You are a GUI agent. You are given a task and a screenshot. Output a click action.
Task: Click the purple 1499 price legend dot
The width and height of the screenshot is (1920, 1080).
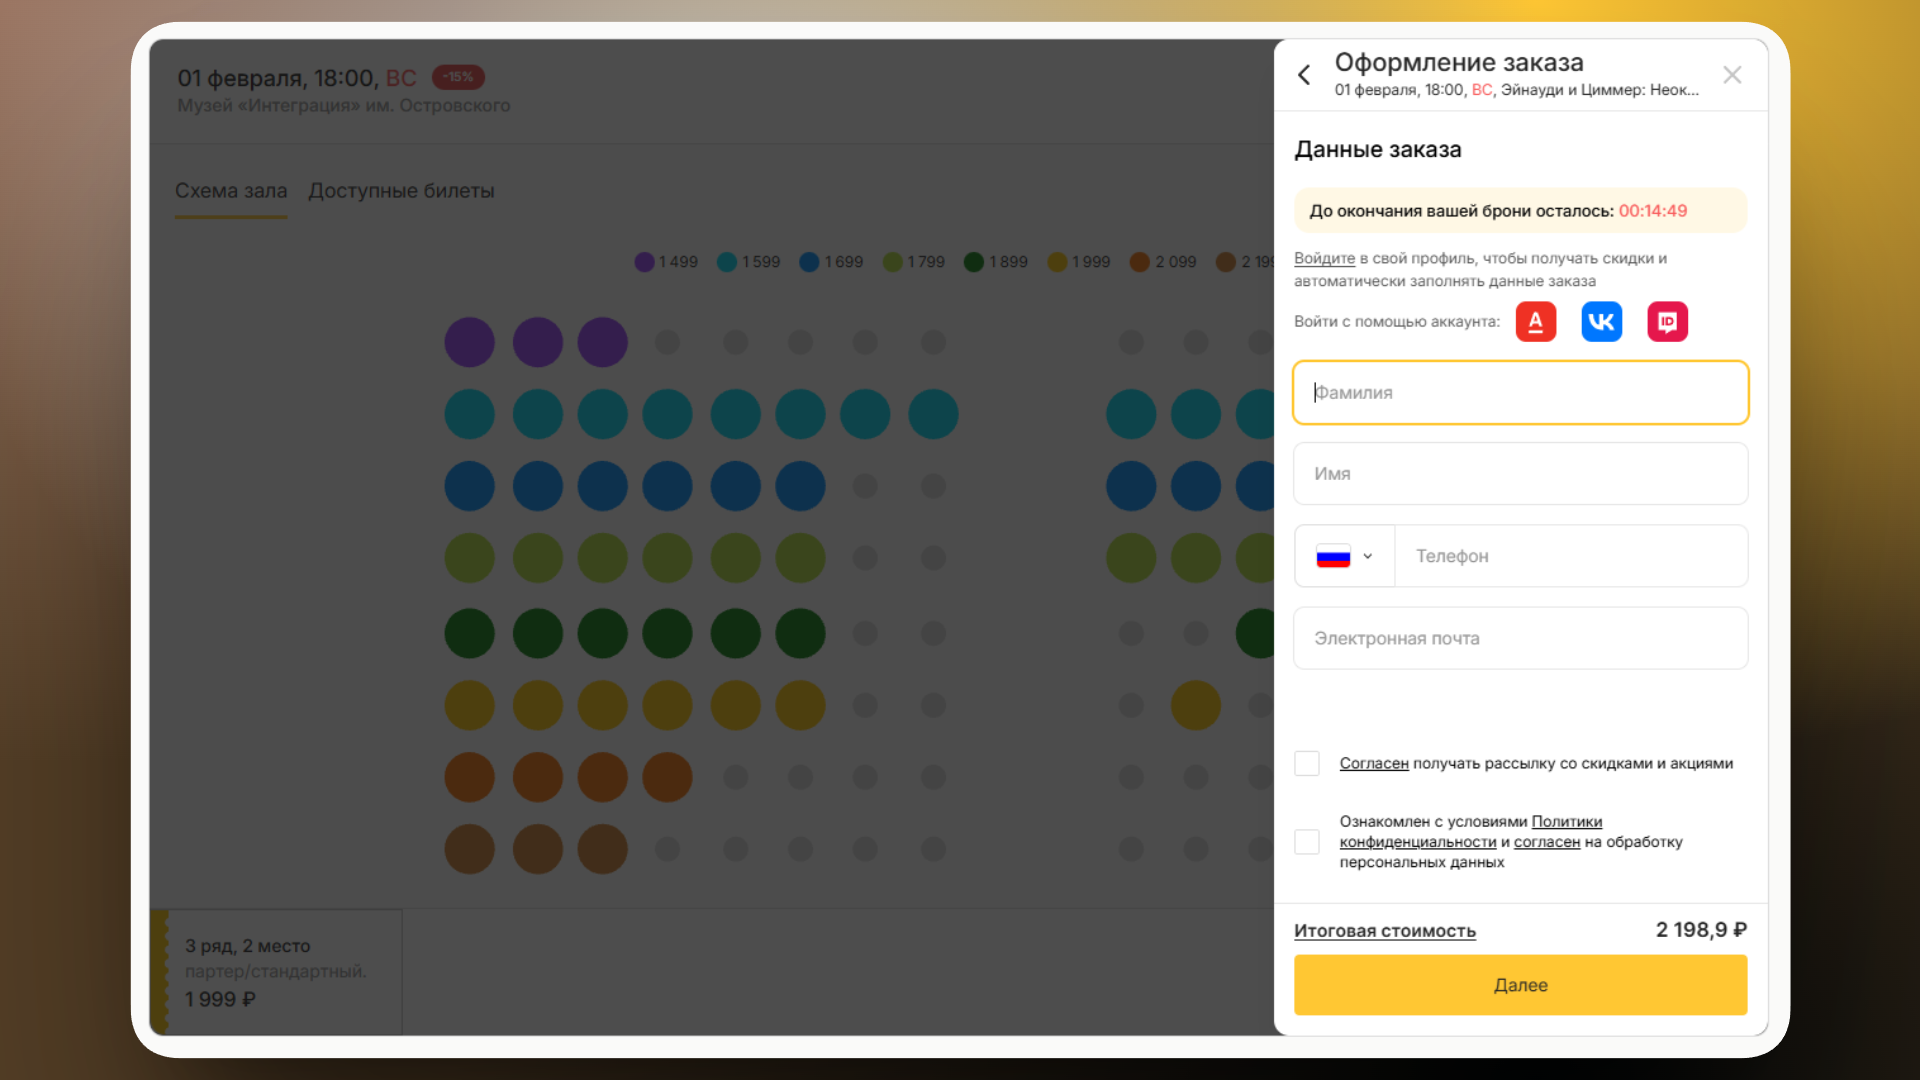point(644,262)
